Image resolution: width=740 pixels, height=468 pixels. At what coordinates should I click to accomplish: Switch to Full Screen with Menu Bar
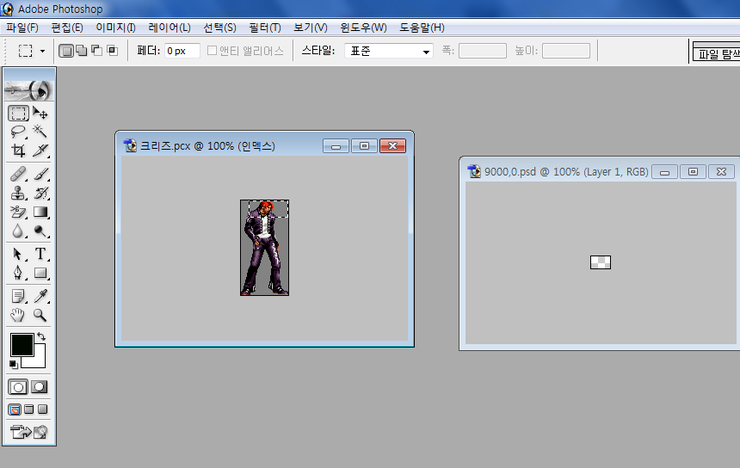29,410
